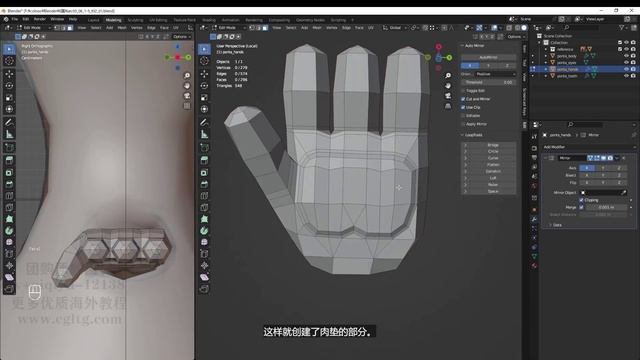The width and height of the screenshot is (640, 360).
Task: Select the Annotate tool in left viewport toolbar
Action: click(9, 122)
